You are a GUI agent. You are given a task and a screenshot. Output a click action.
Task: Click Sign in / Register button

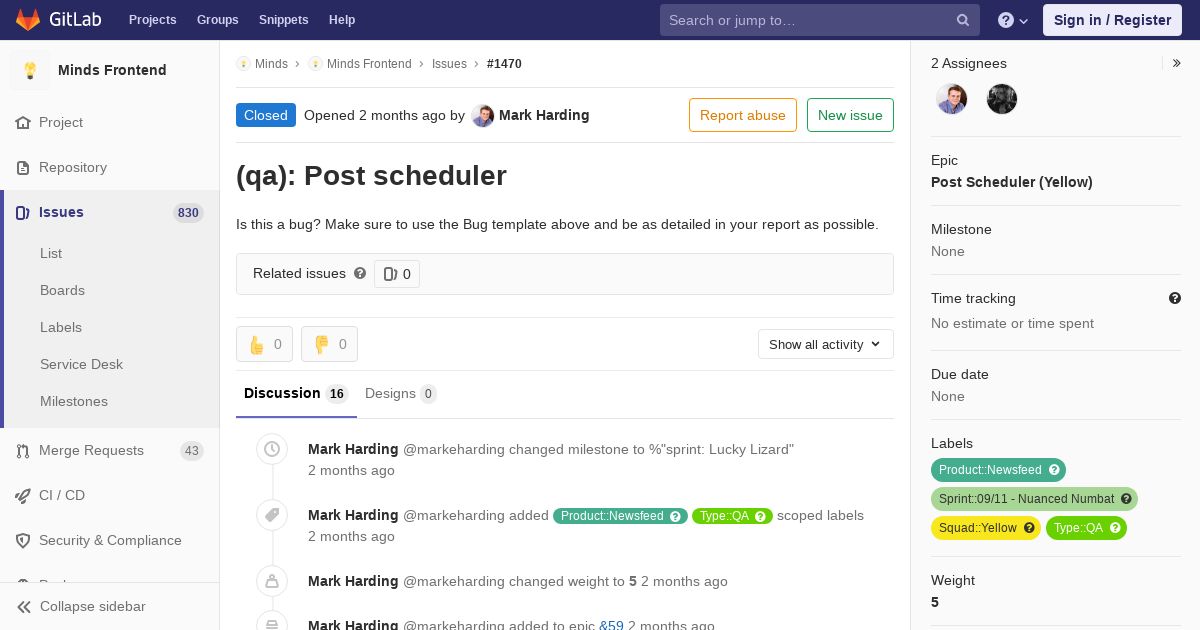(x=1112, y=20)
